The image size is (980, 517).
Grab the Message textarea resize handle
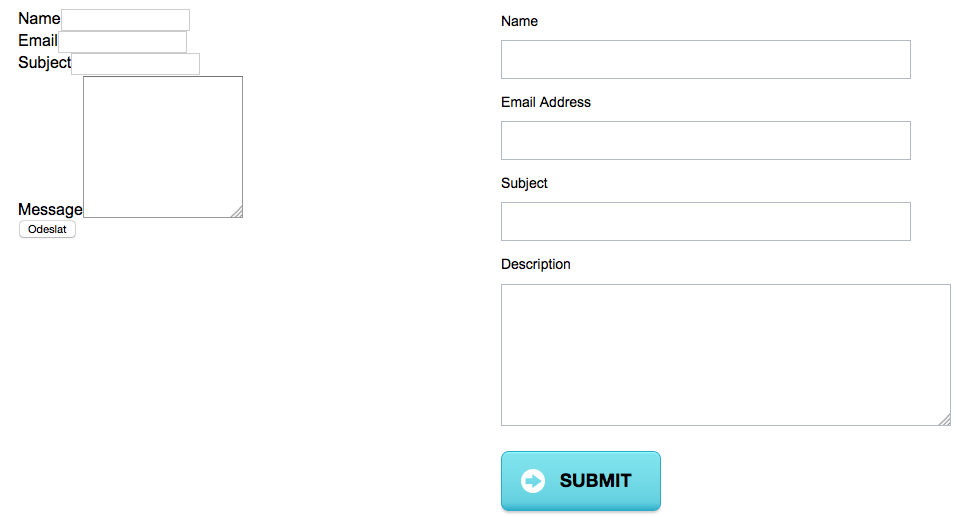coord(237,212)
